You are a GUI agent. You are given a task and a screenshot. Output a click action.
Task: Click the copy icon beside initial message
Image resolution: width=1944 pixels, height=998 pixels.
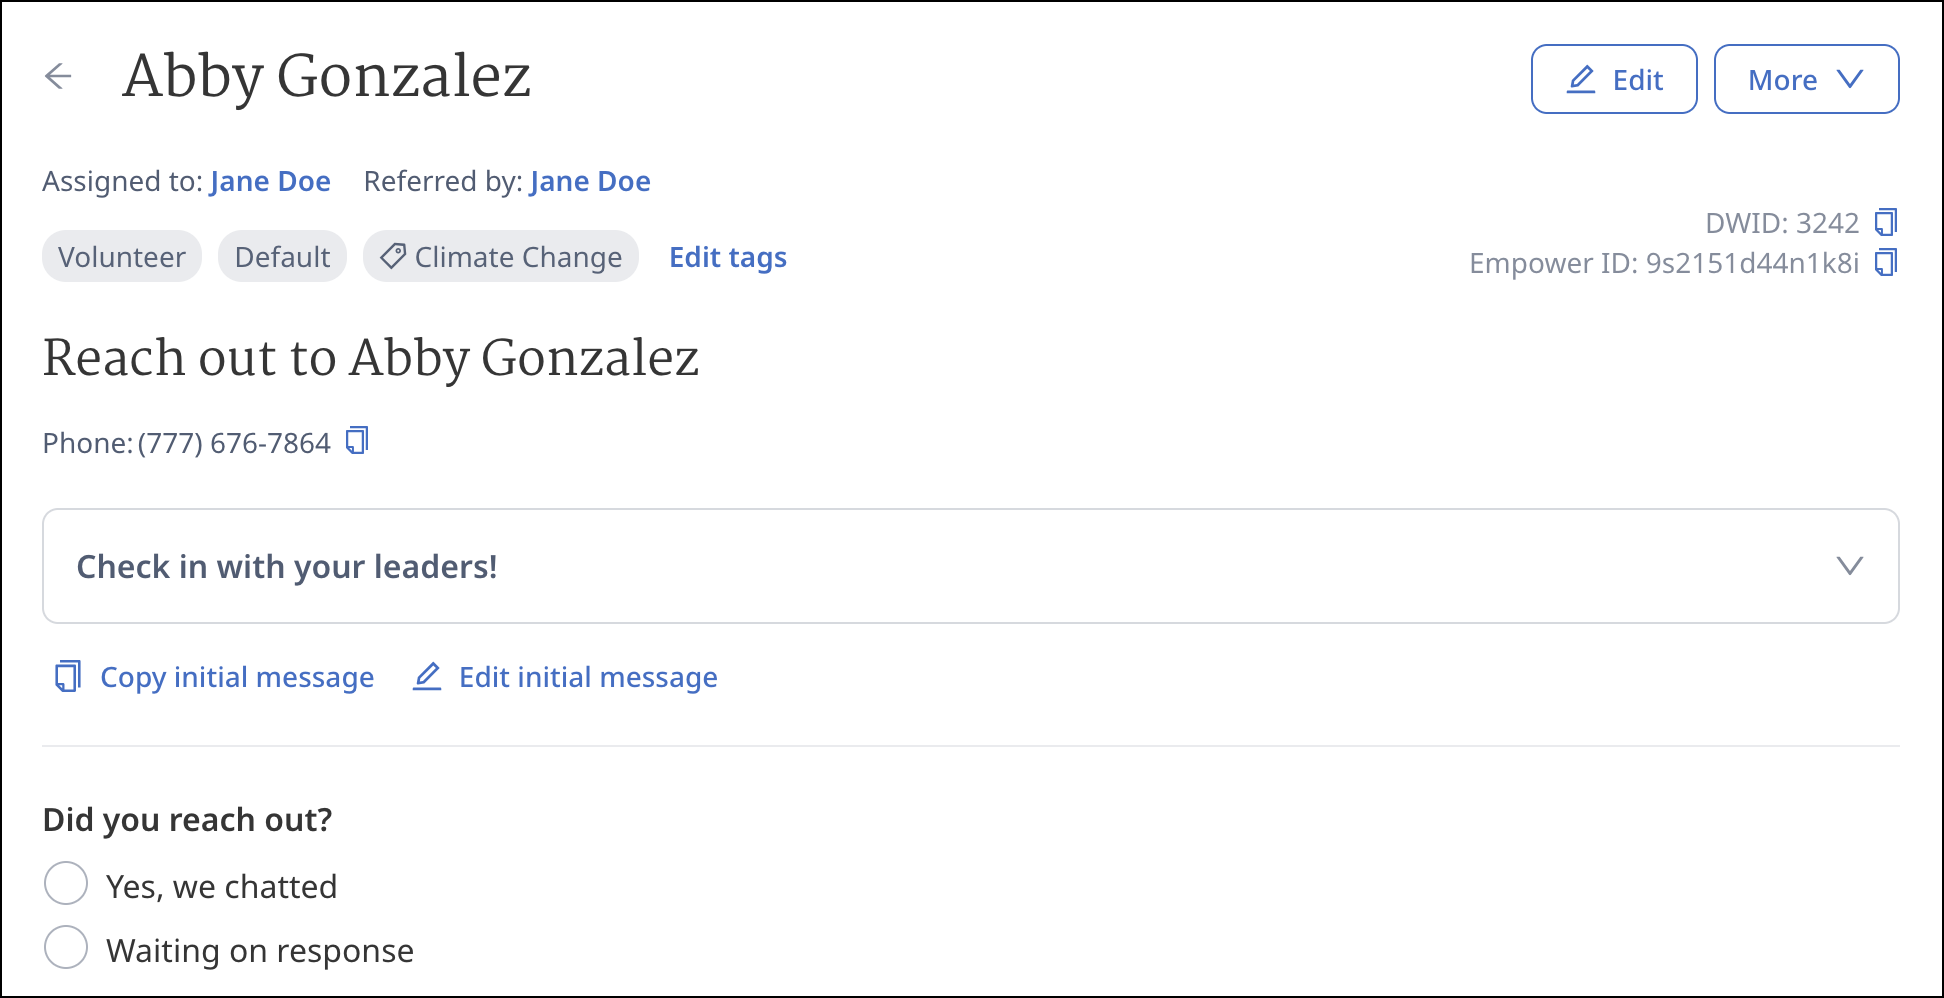67,677
